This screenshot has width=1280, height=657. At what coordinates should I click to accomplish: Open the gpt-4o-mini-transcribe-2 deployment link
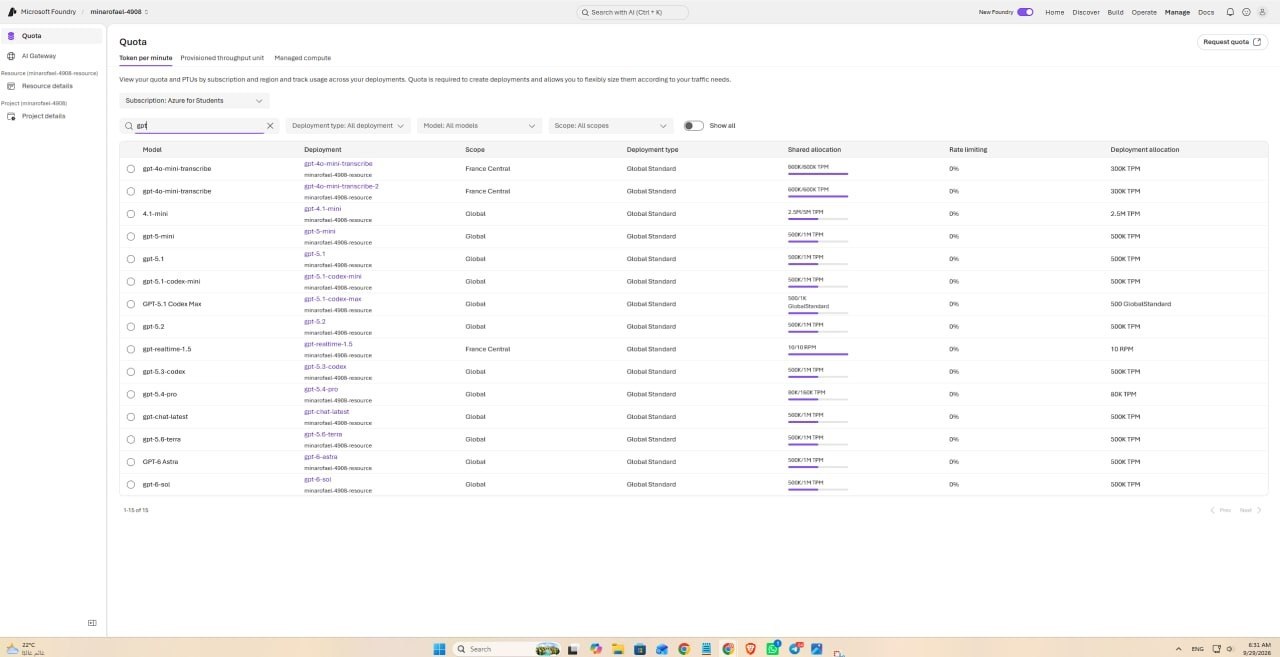[341, 186]
